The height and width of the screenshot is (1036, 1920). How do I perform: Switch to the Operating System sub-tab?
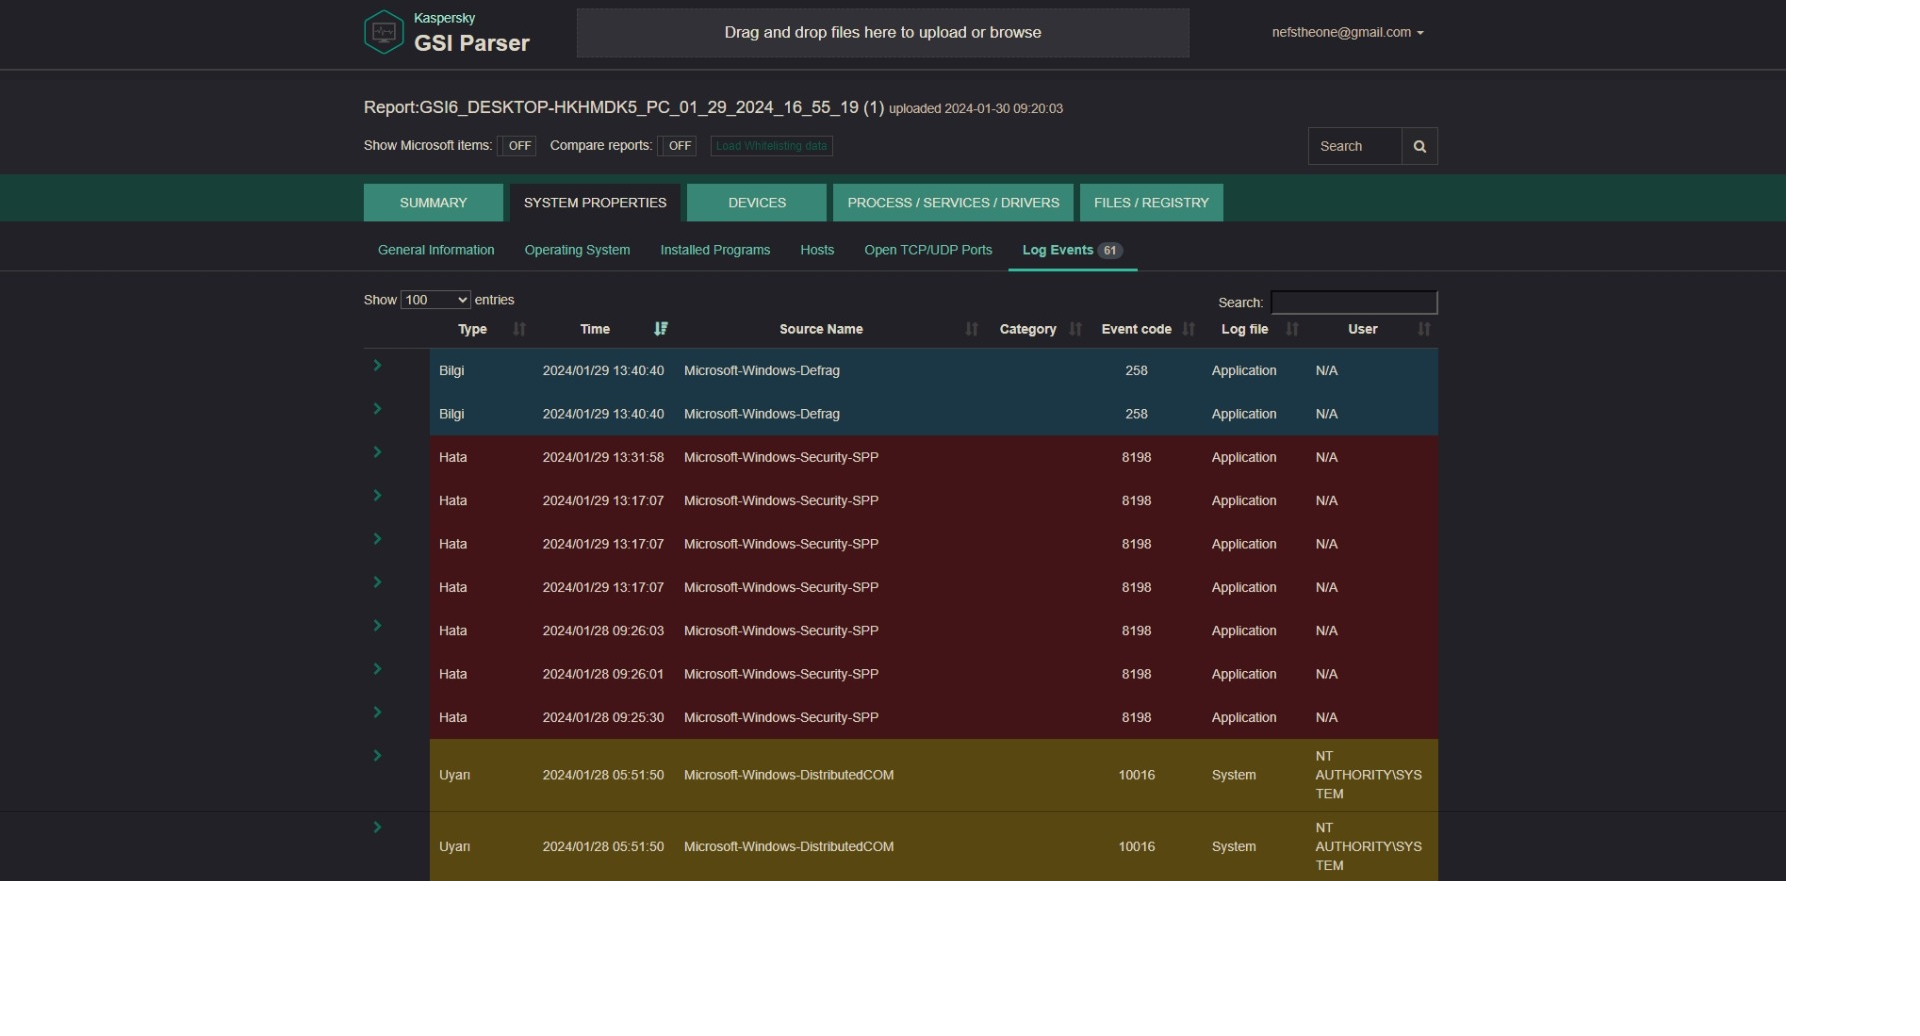tap(577, 250)
